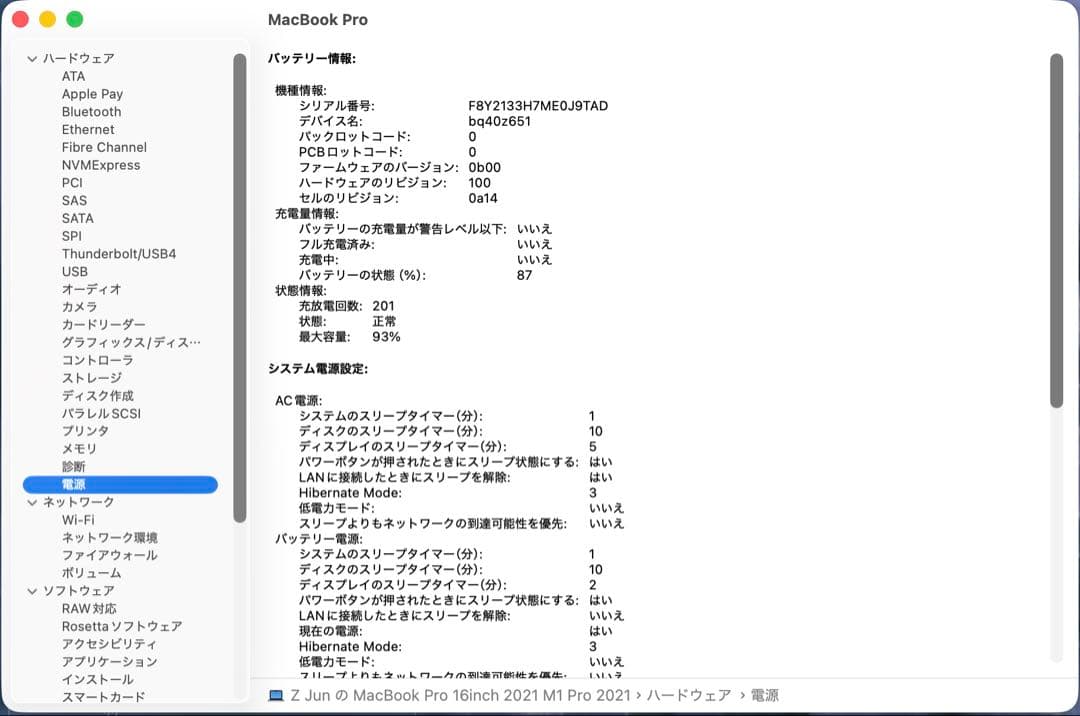Select ATA in the sidebar
The width and height of the screenshot is (1080, 716).
point(74,76)
